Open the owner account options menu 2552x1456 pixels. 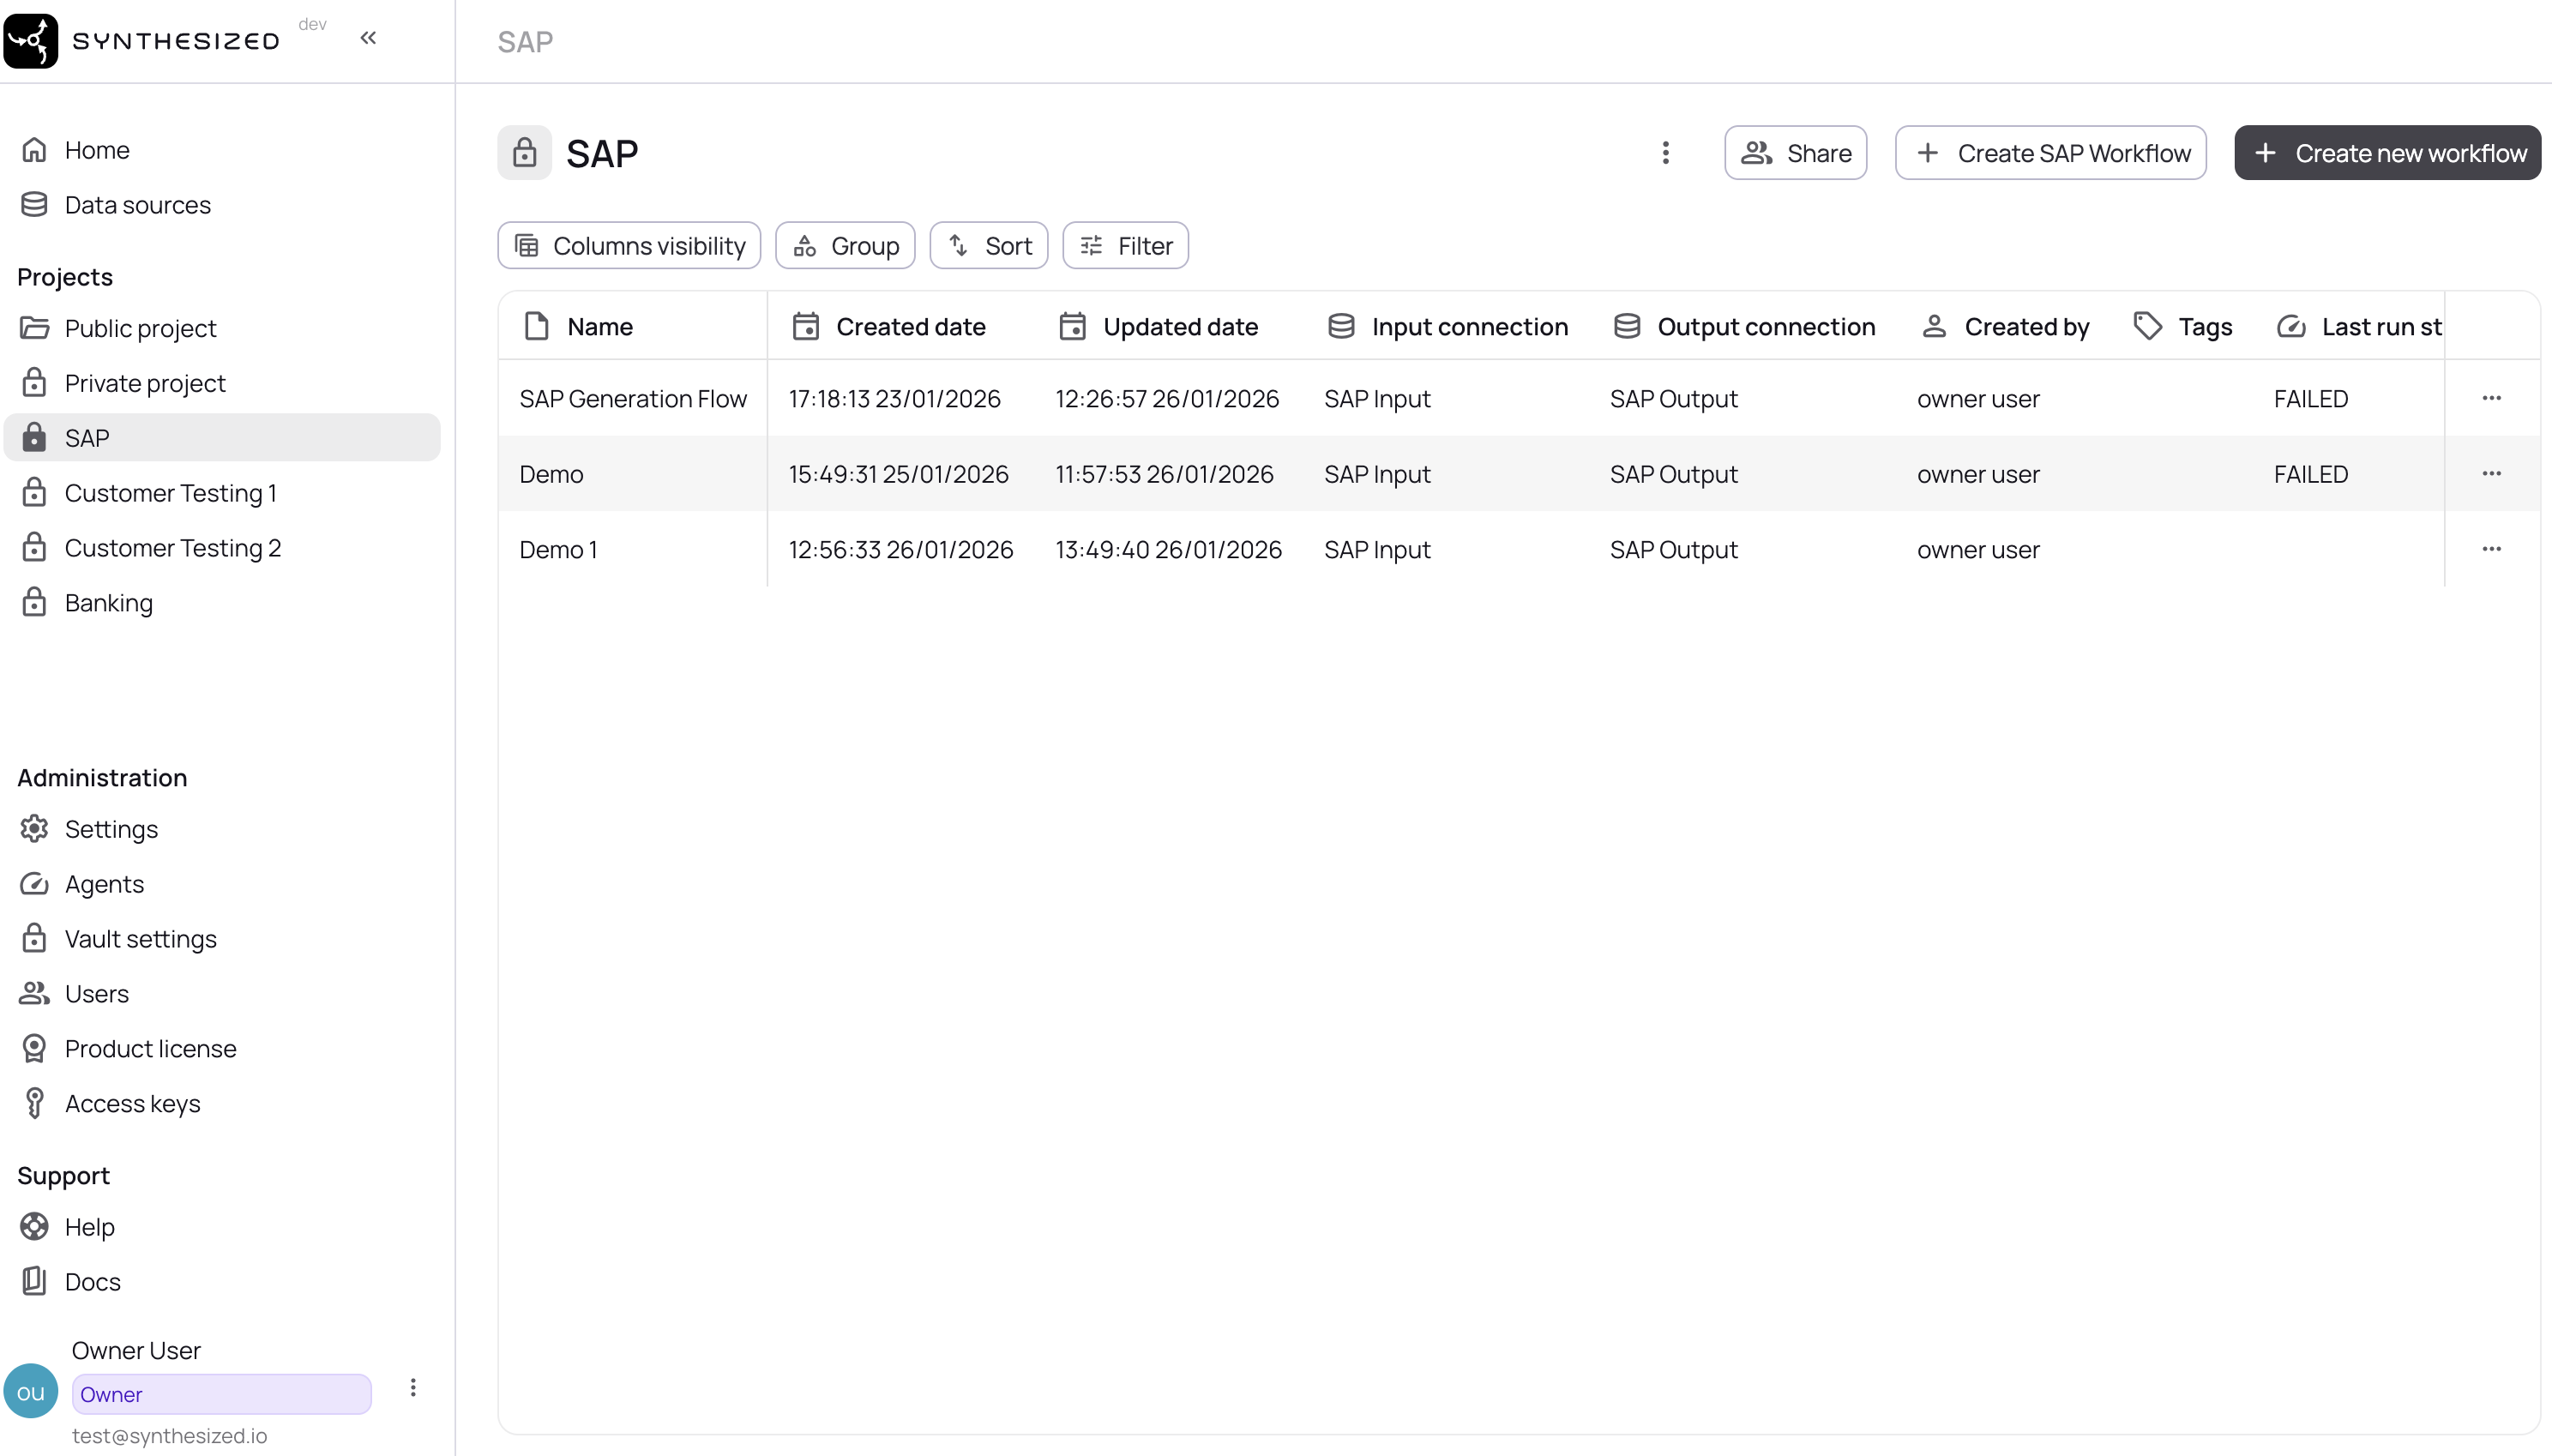pos(412,1387)
